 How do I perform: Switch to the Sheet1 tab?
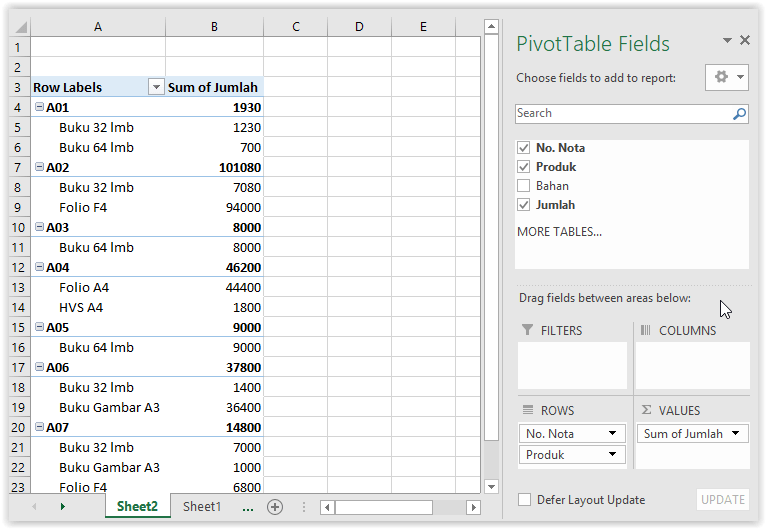coord(202,507)
